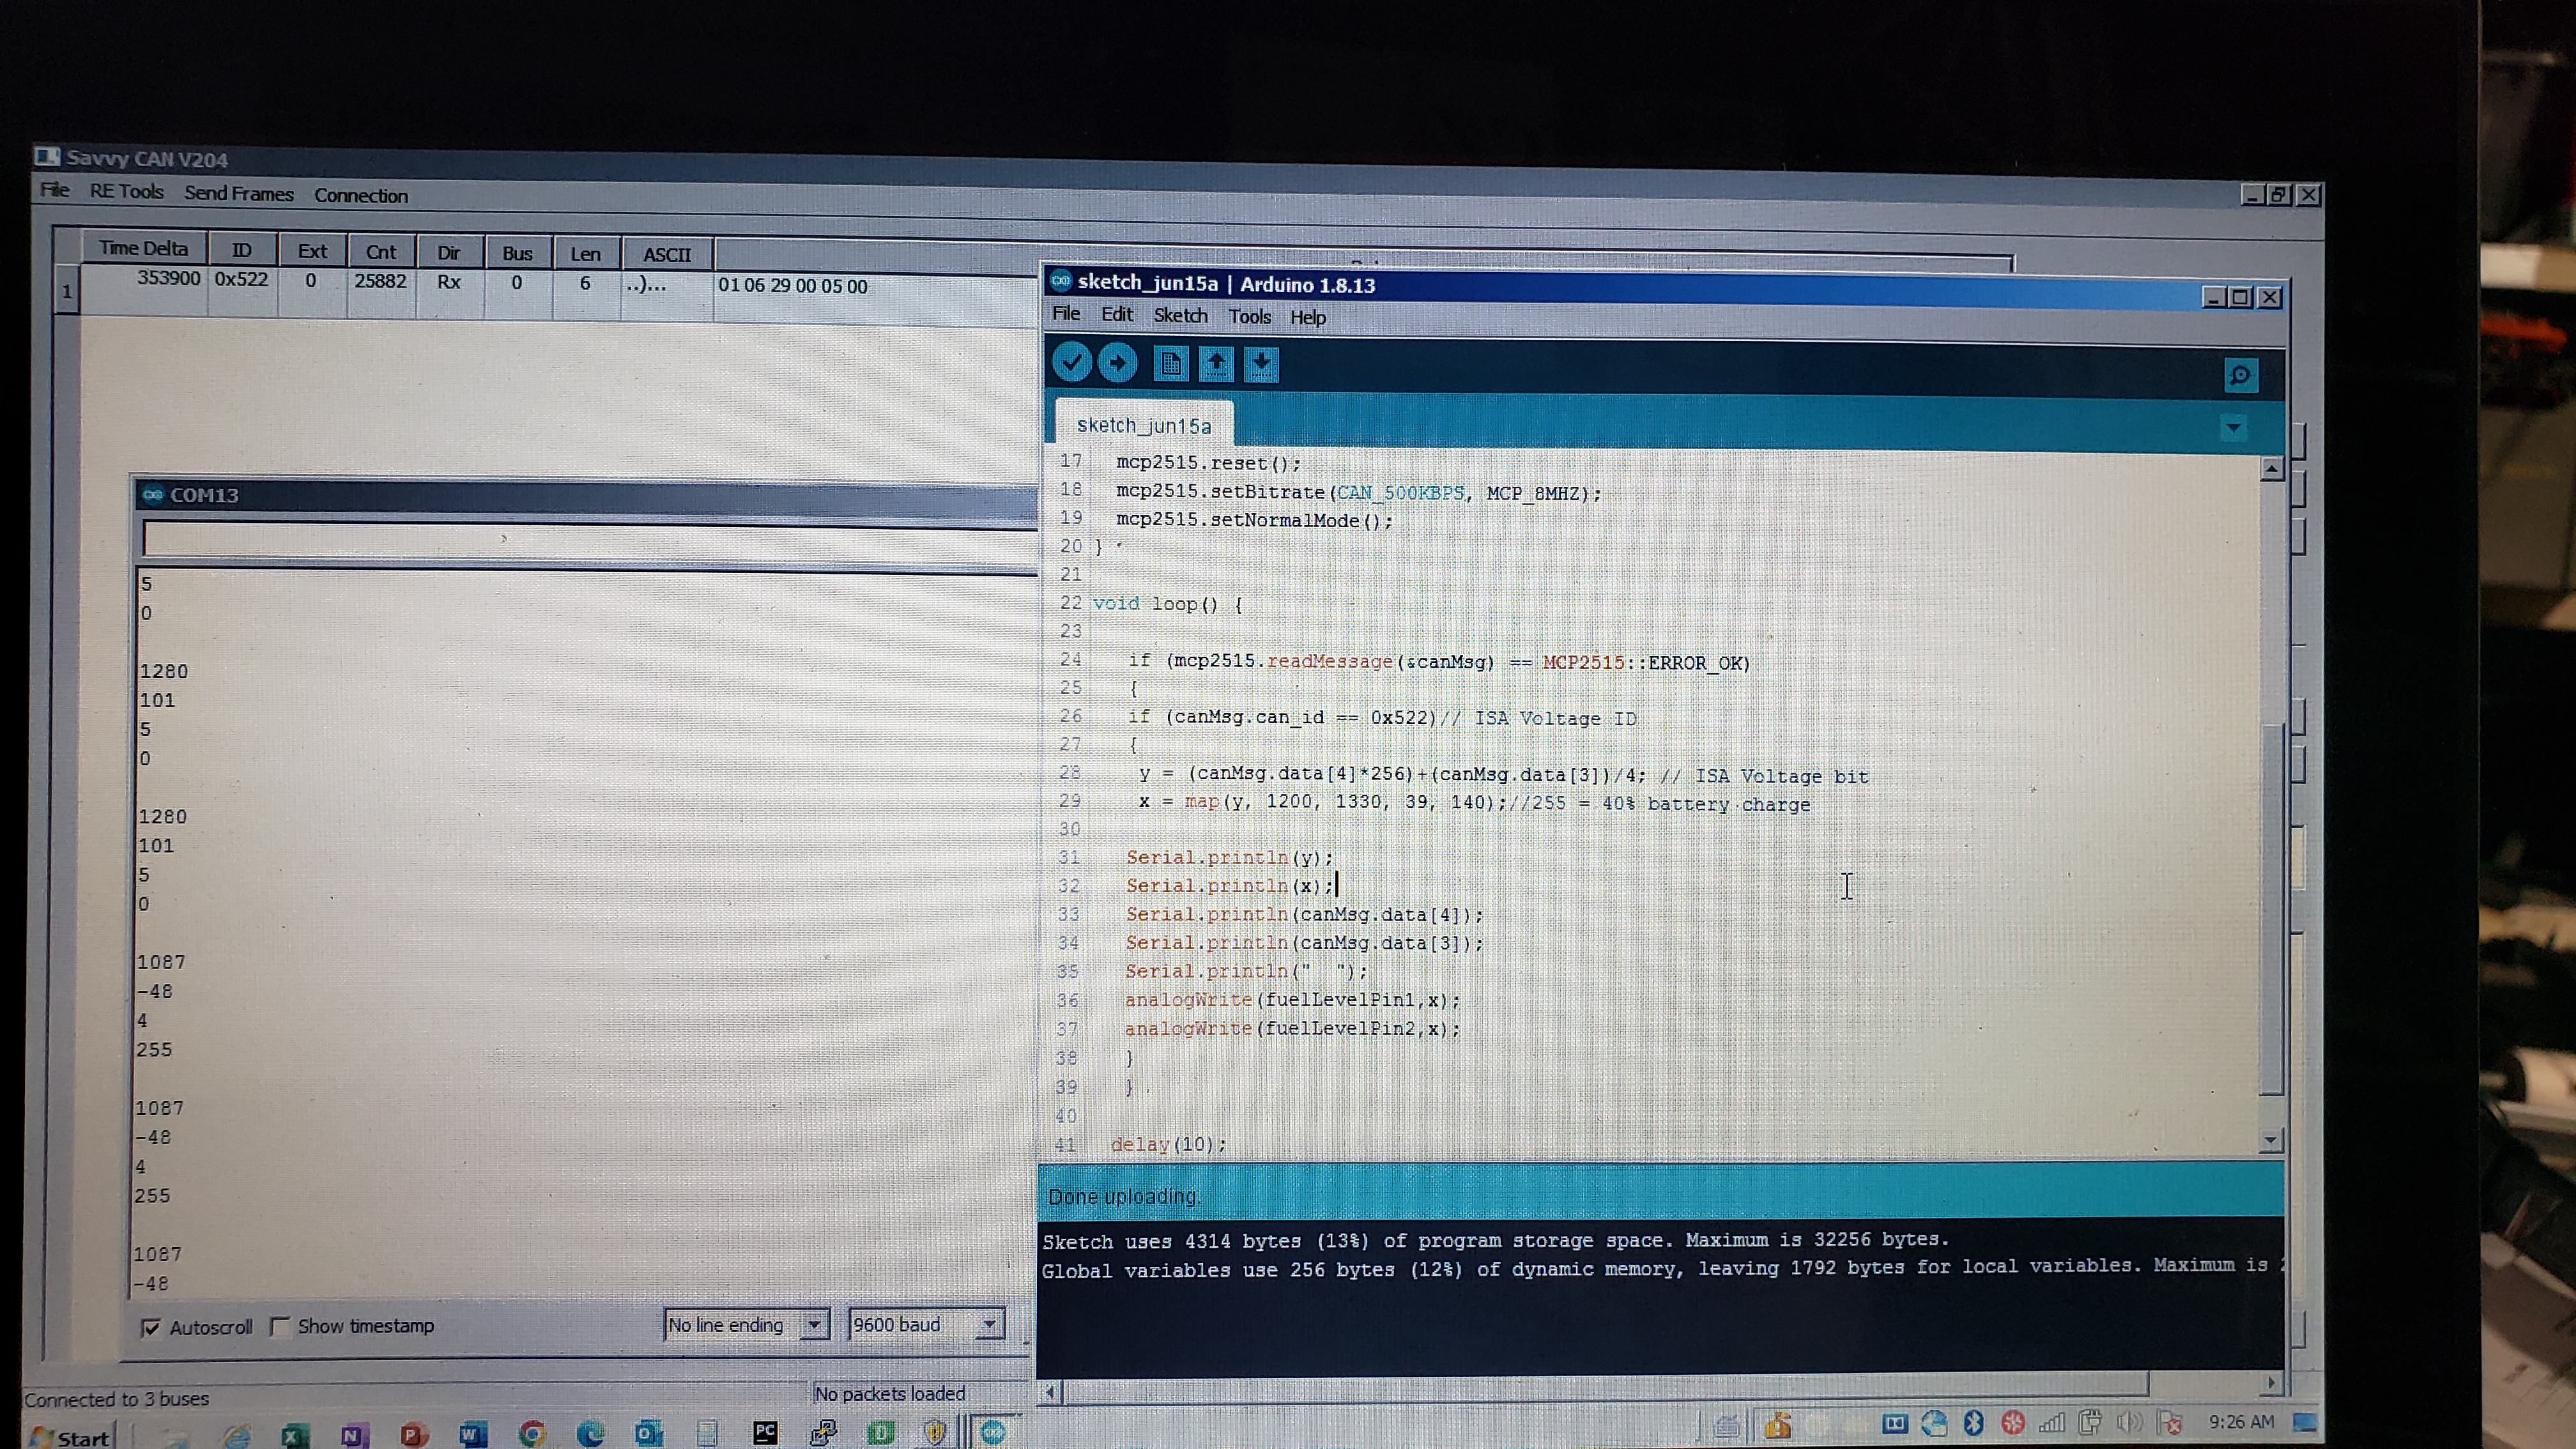Click the Open sketch up-arrow icon
The image size is (2576, 1449).
click(1216, 364)
